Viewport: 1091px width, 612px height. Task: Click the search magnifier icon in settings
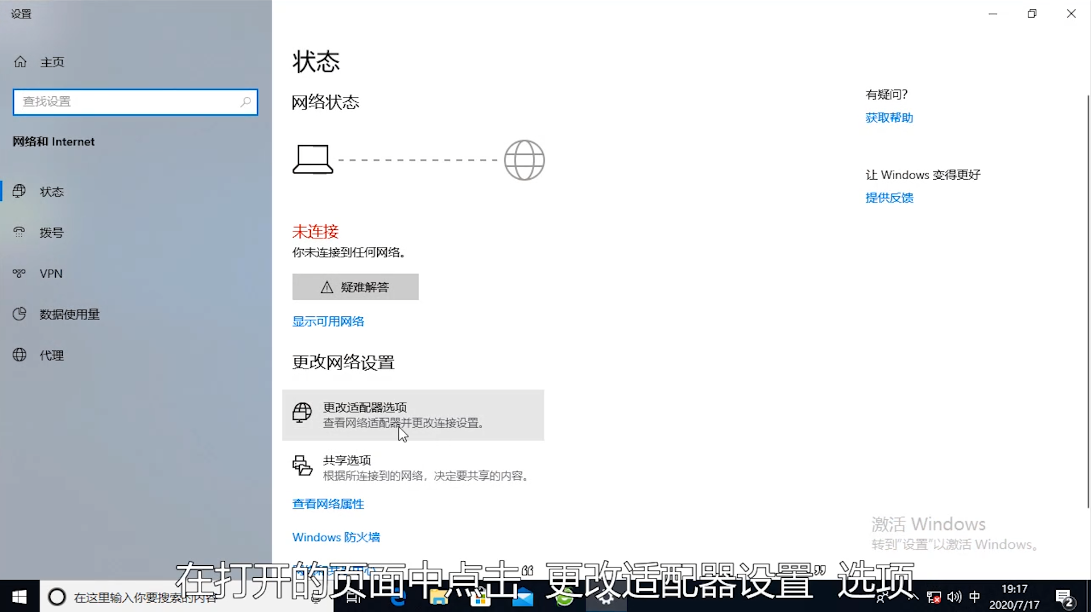coord(246,102)
